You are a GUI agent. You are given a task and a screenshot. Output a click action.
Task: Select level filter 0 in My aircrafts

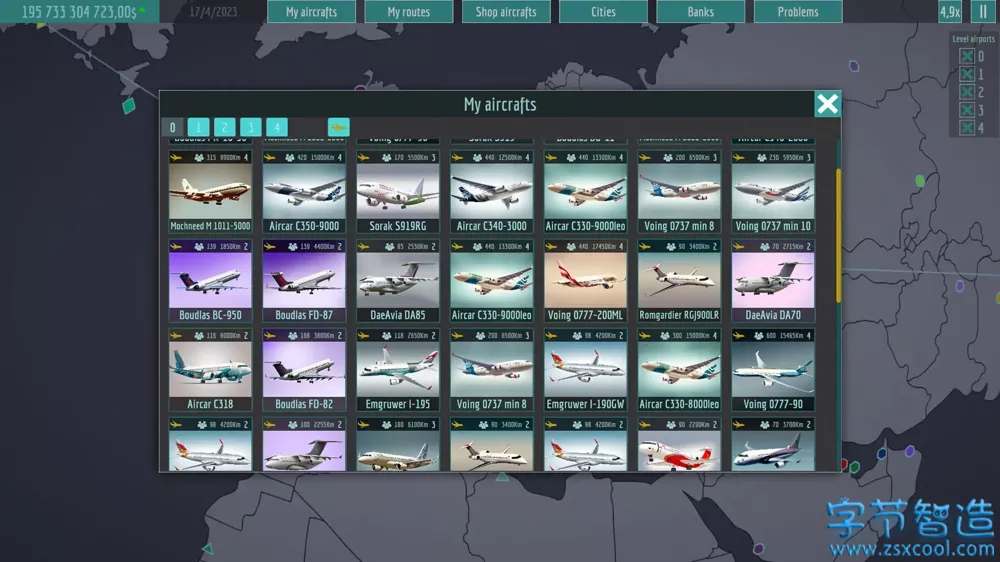pos(172,128)
